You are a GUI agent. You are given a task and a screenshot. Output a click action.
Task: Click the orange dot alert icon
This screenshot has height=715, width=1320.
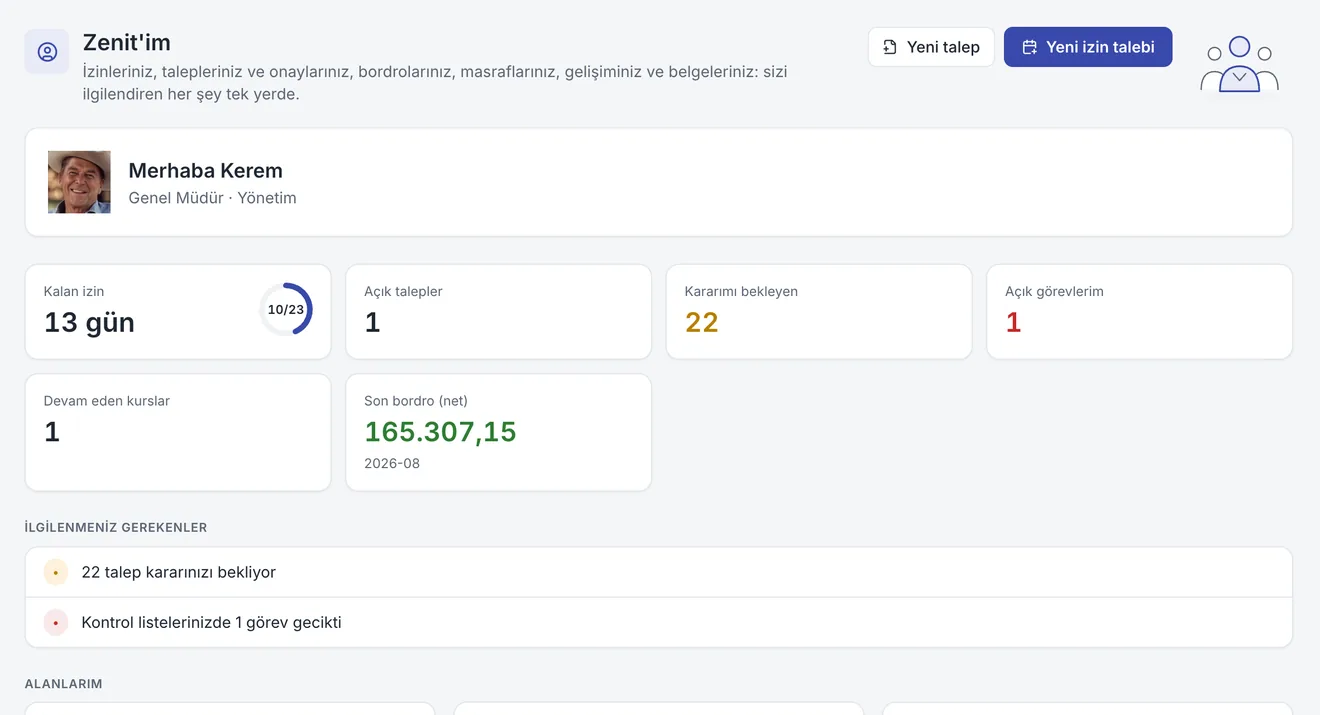pyautogui.click(x=56, y=573)
